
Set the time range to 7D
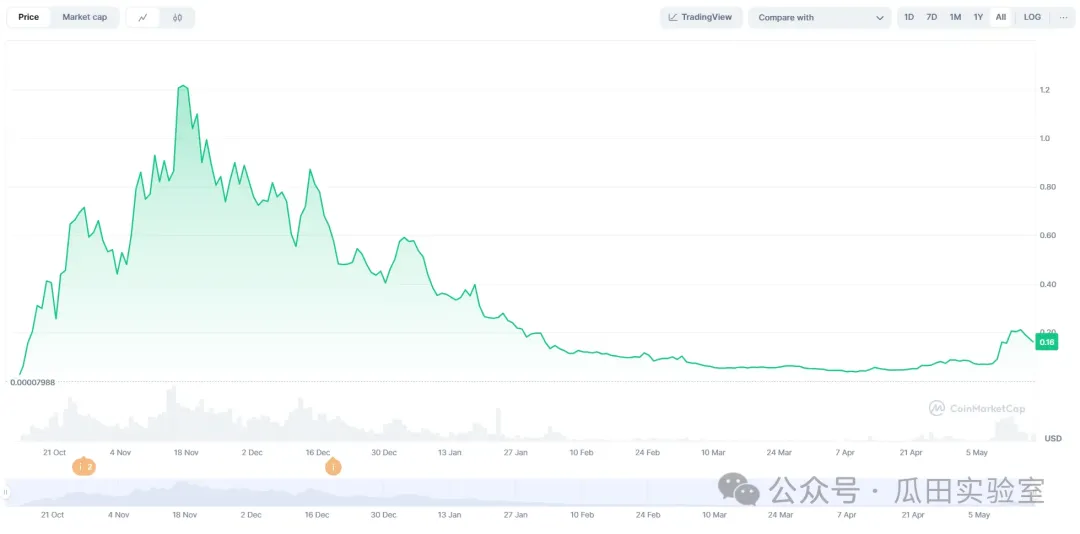point(932,17)
